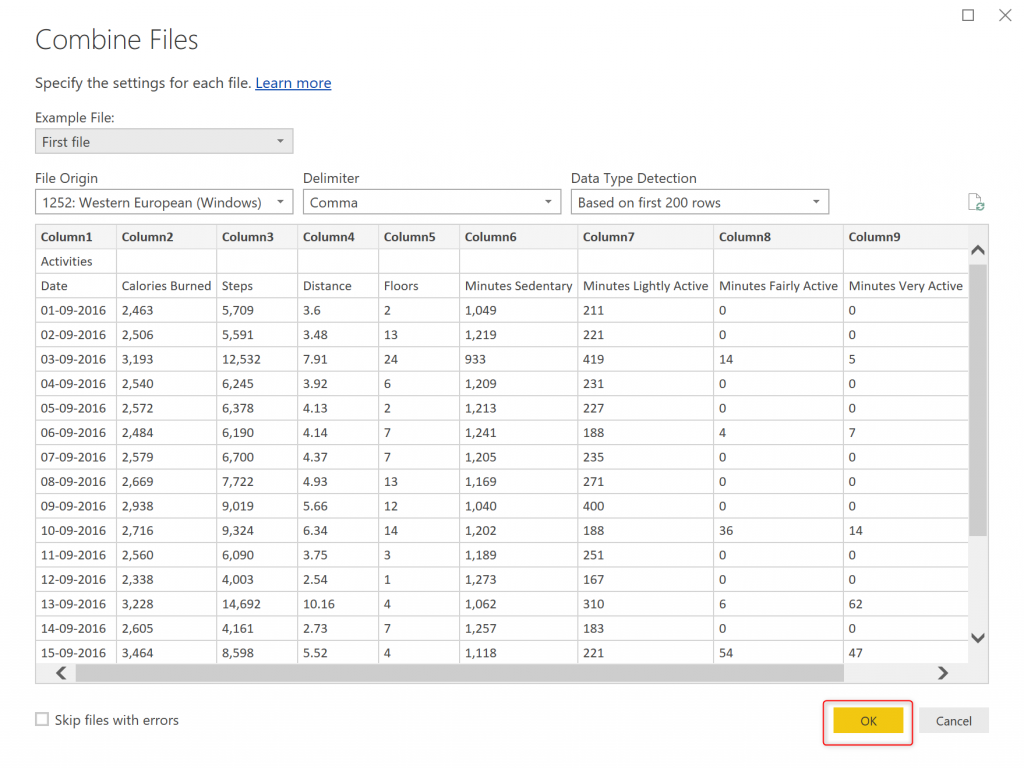
Task: Open the Learn more link
Action: coord(293,83)
